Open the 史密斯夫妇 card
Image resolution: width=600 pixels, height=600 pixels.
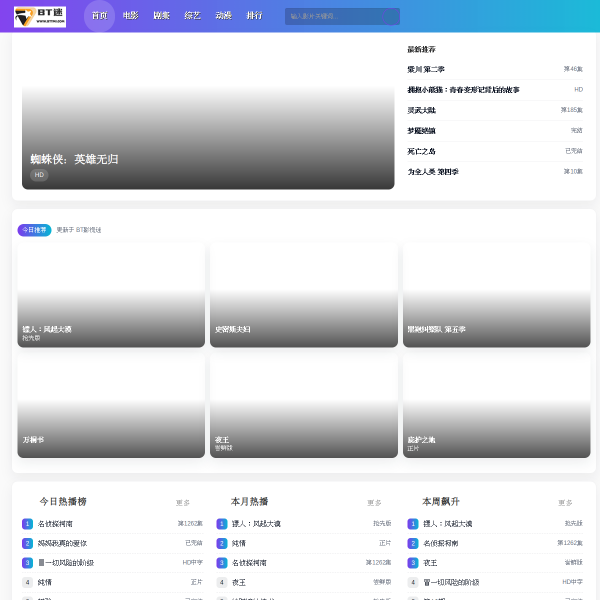[x=304, y=295]
